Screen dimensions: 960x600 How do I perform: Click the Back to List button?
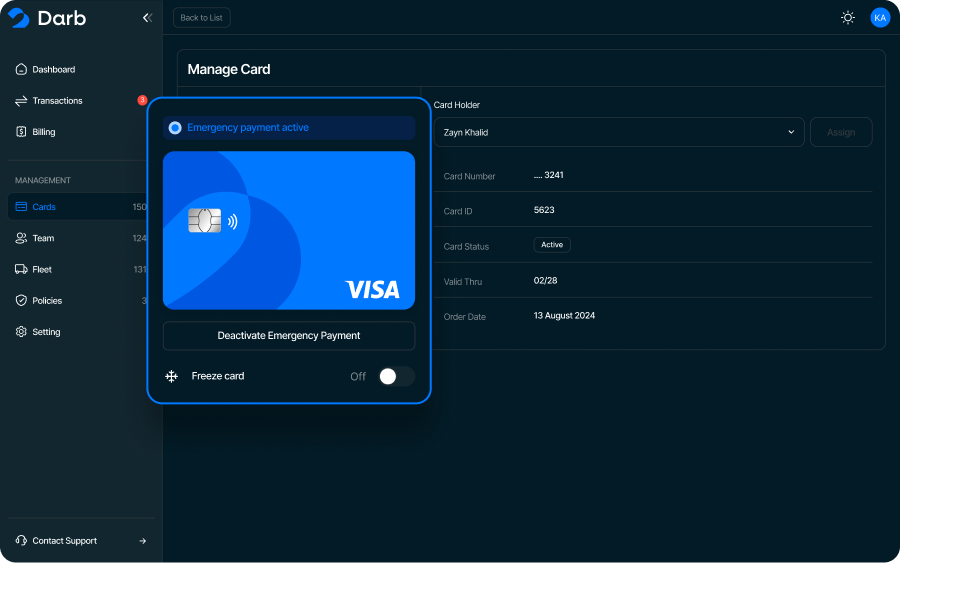pyautogui.click(x=201, y=18)
